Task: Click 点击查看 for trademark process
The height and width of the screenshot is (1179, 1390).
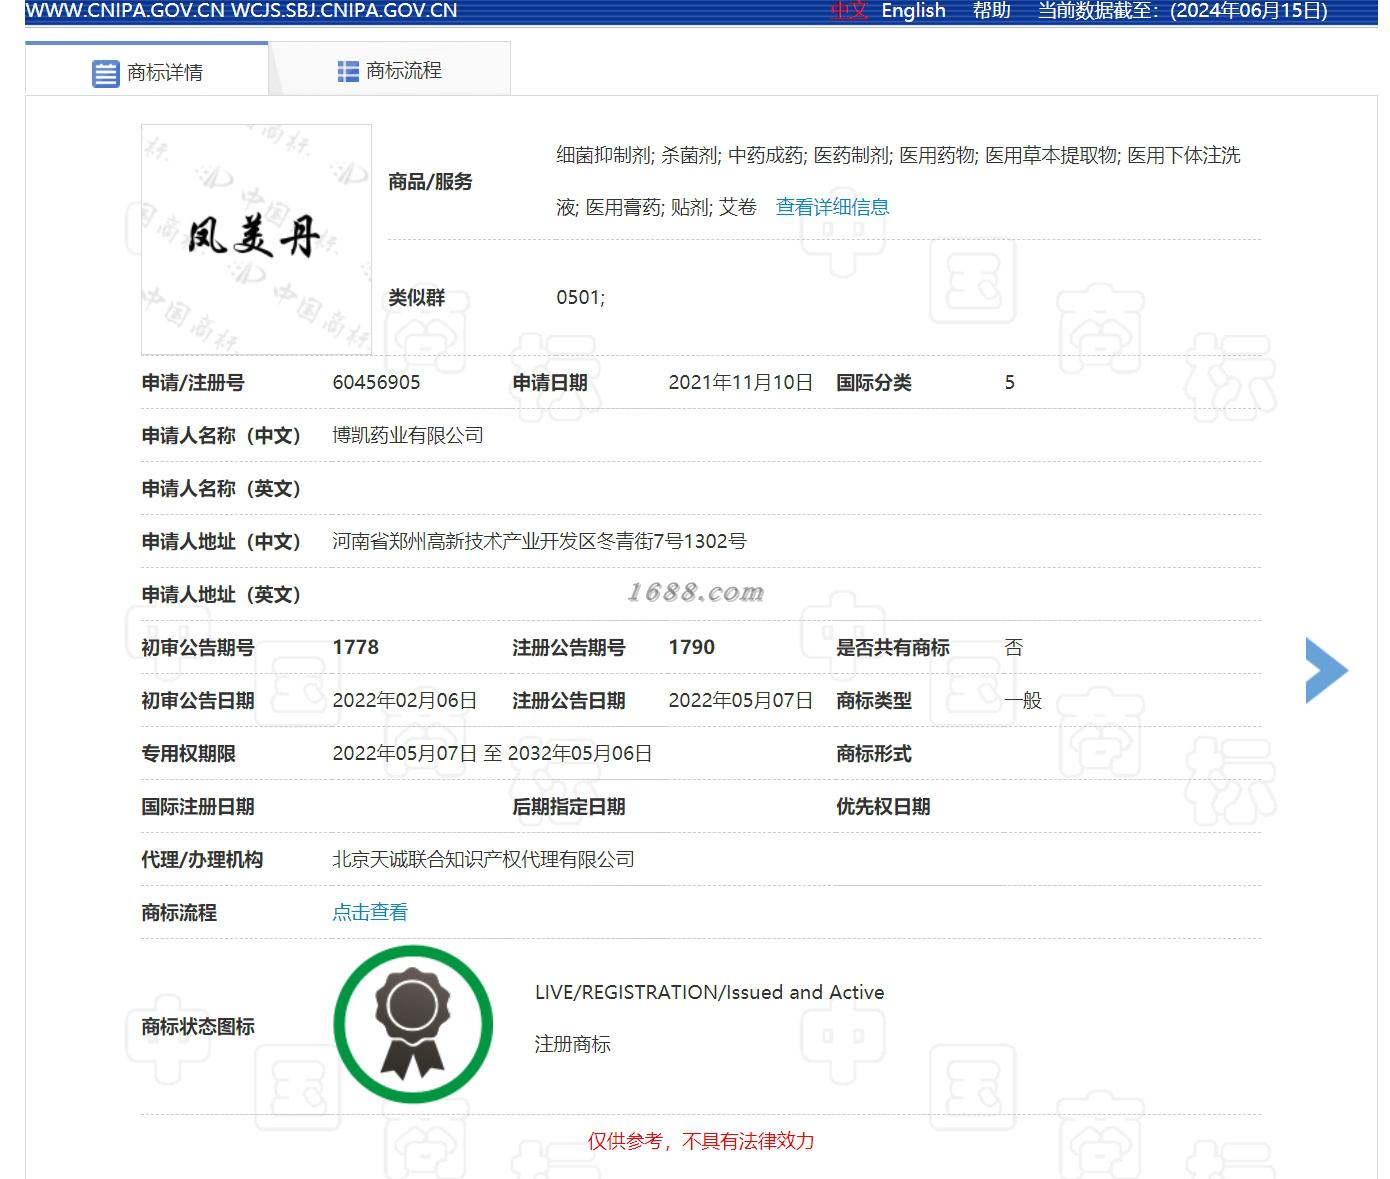Action: (370, 912)
